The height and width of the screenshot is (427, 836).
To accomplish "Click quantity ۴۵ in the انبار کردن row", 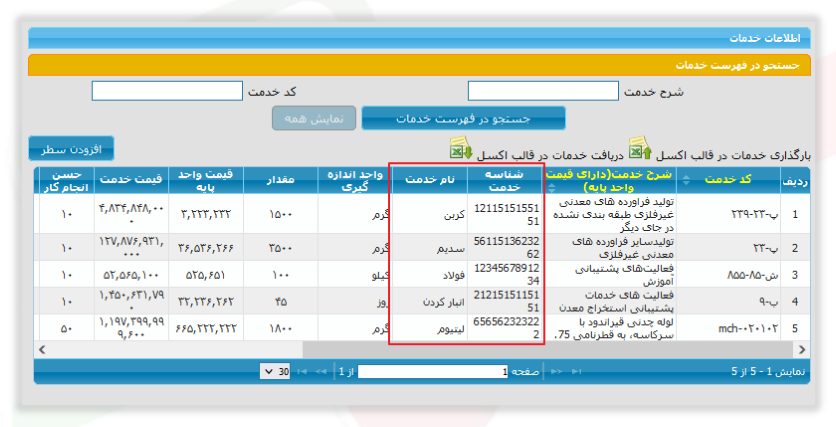I will 280,302.
